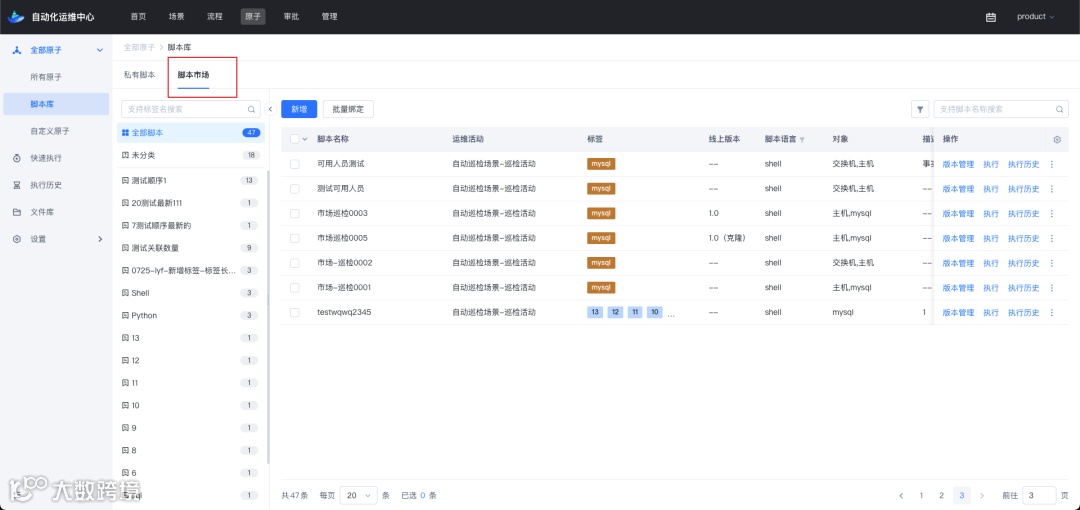The image size is (1080, 510).
Task: Click the 批量绑定 button
Action: coord(348,109)
